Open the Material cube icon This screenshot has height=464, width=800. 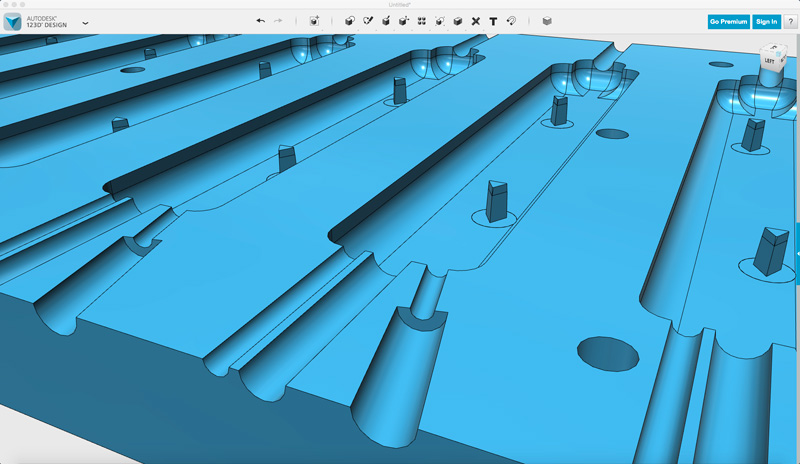click(x=546, y=21)
